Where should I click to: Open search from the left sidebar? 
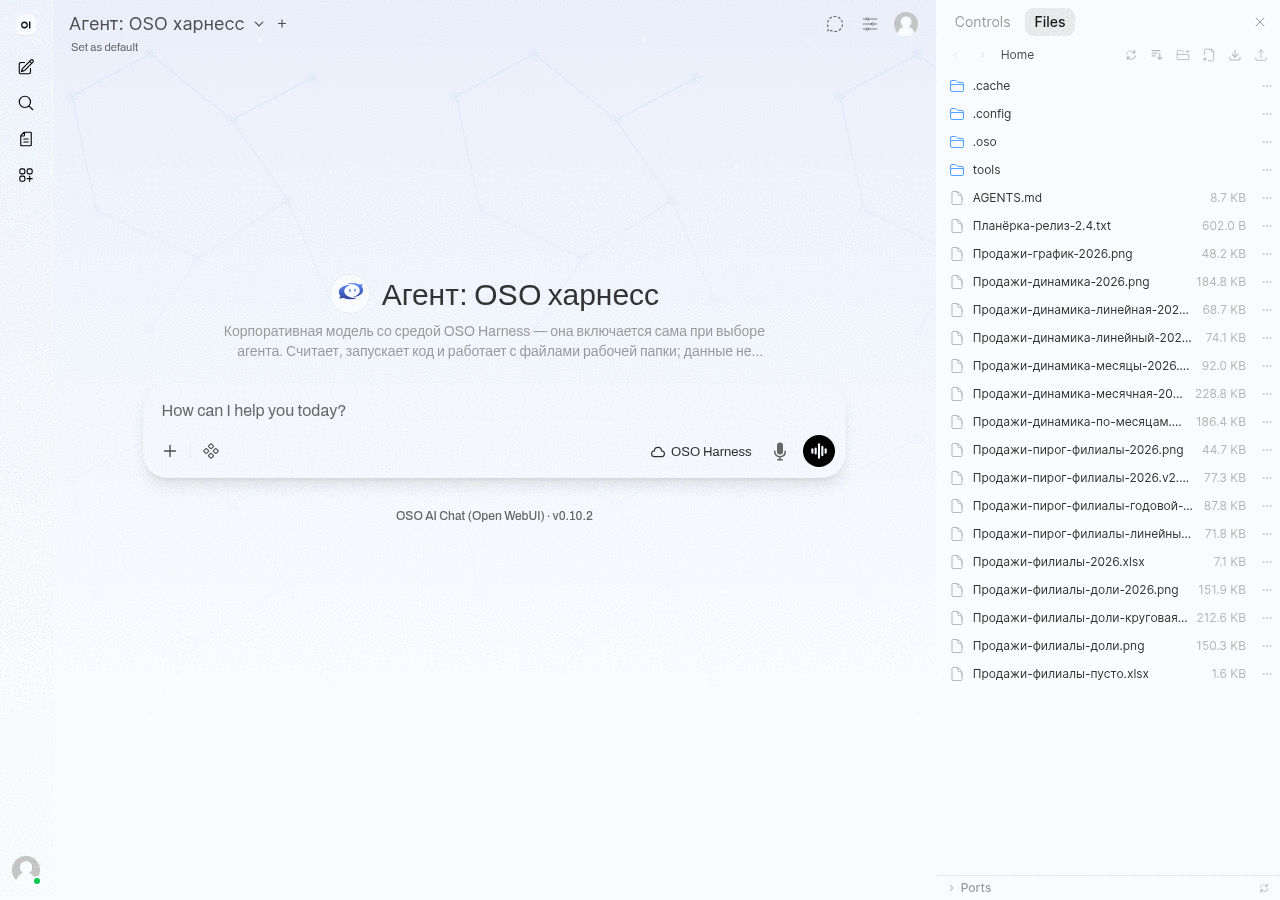tap(26, 103)
